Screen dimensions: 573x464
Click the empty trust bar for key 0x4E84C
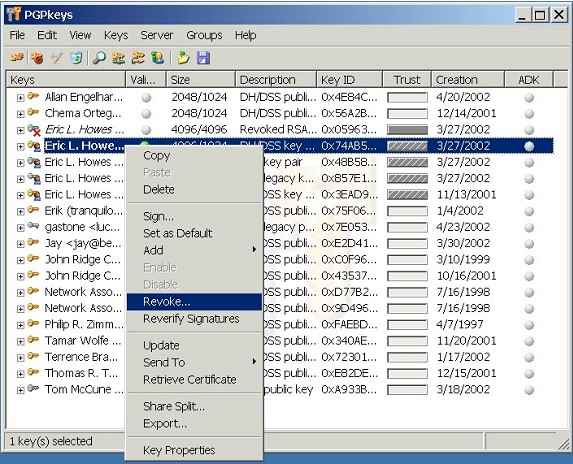[407, 98]
